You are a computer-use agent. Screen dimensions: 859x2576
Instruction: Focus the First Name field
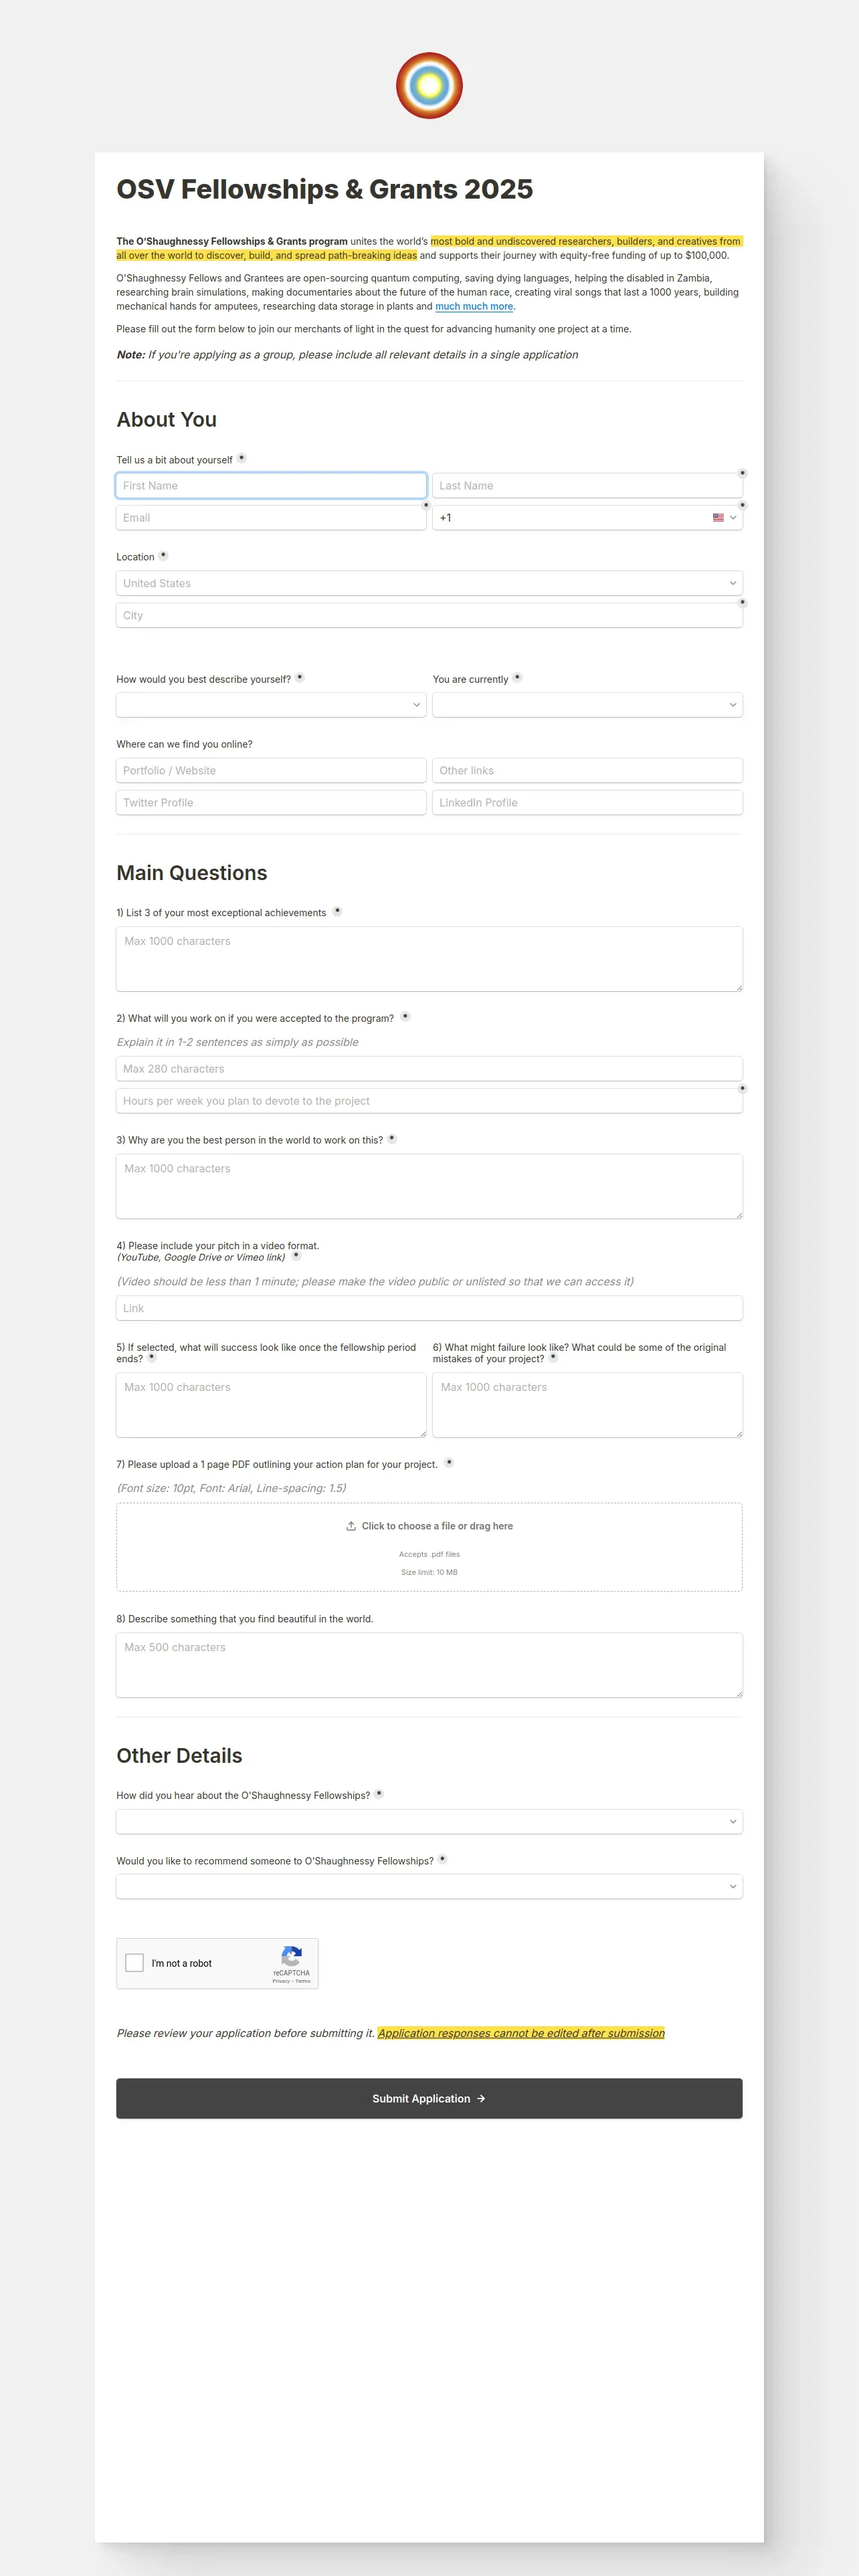(x=271, y=486)
